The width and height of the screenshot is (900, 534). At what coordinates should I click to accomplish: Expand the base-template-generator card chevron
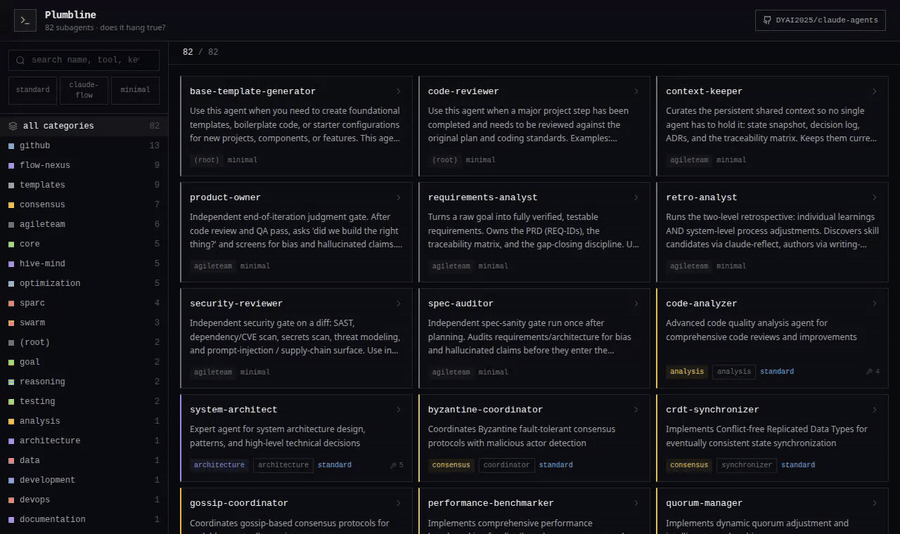click(x=398, y=91)
